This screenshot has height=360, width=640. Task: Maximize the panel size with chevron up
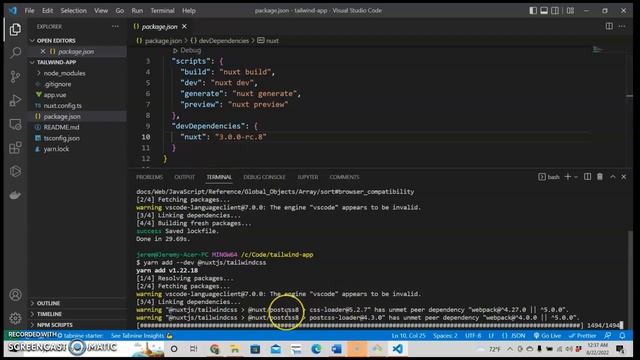point(613,177)
